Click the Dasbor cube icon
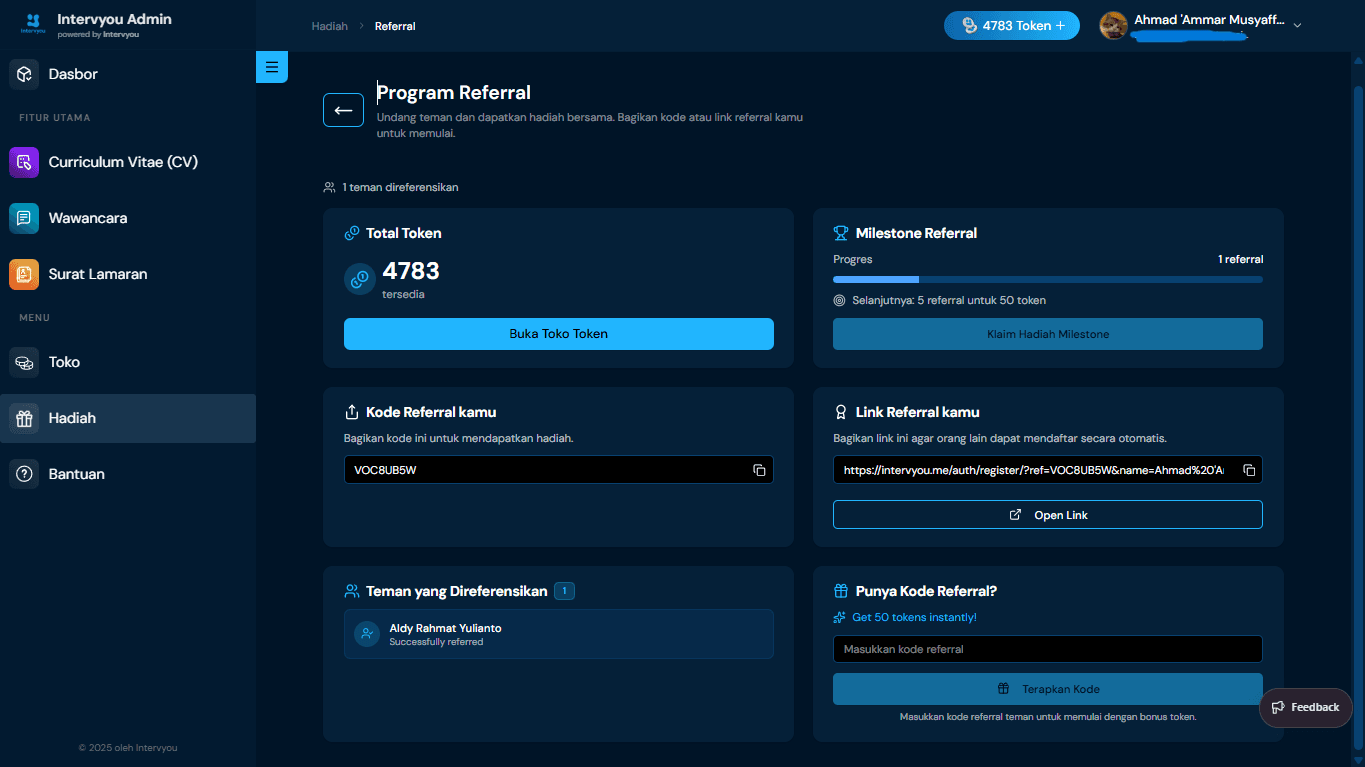This screenshot has height=767, width=1365. 24,74
